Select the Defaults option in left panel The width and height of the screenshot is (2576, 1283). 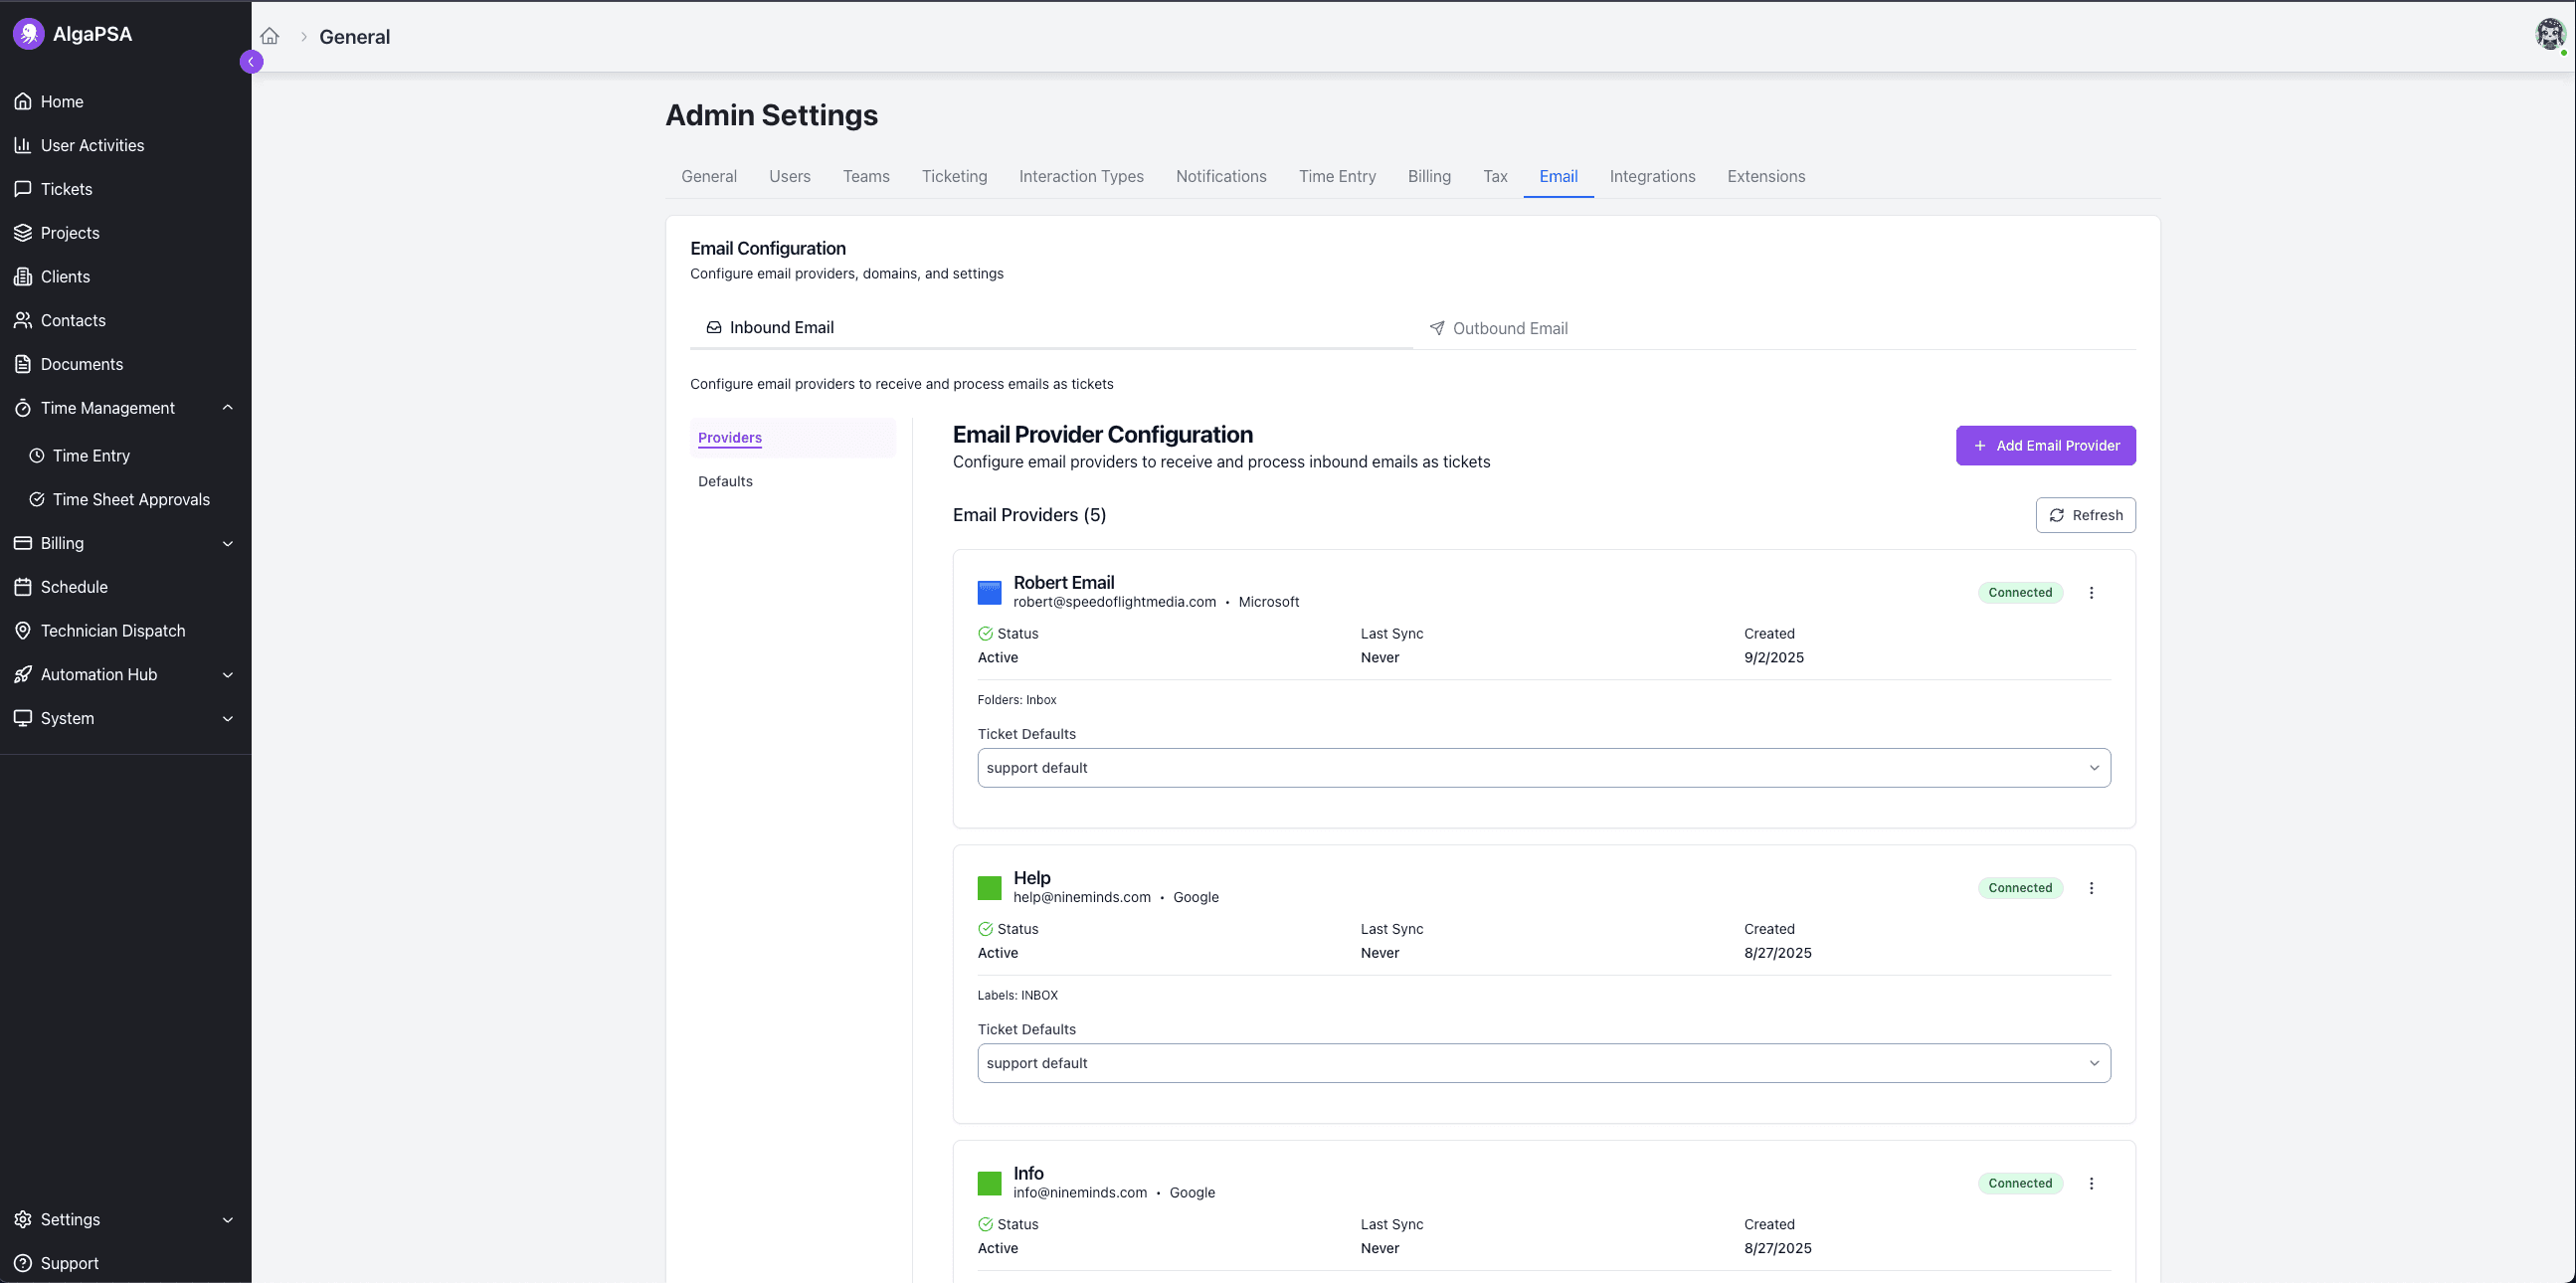click(725, 481)
